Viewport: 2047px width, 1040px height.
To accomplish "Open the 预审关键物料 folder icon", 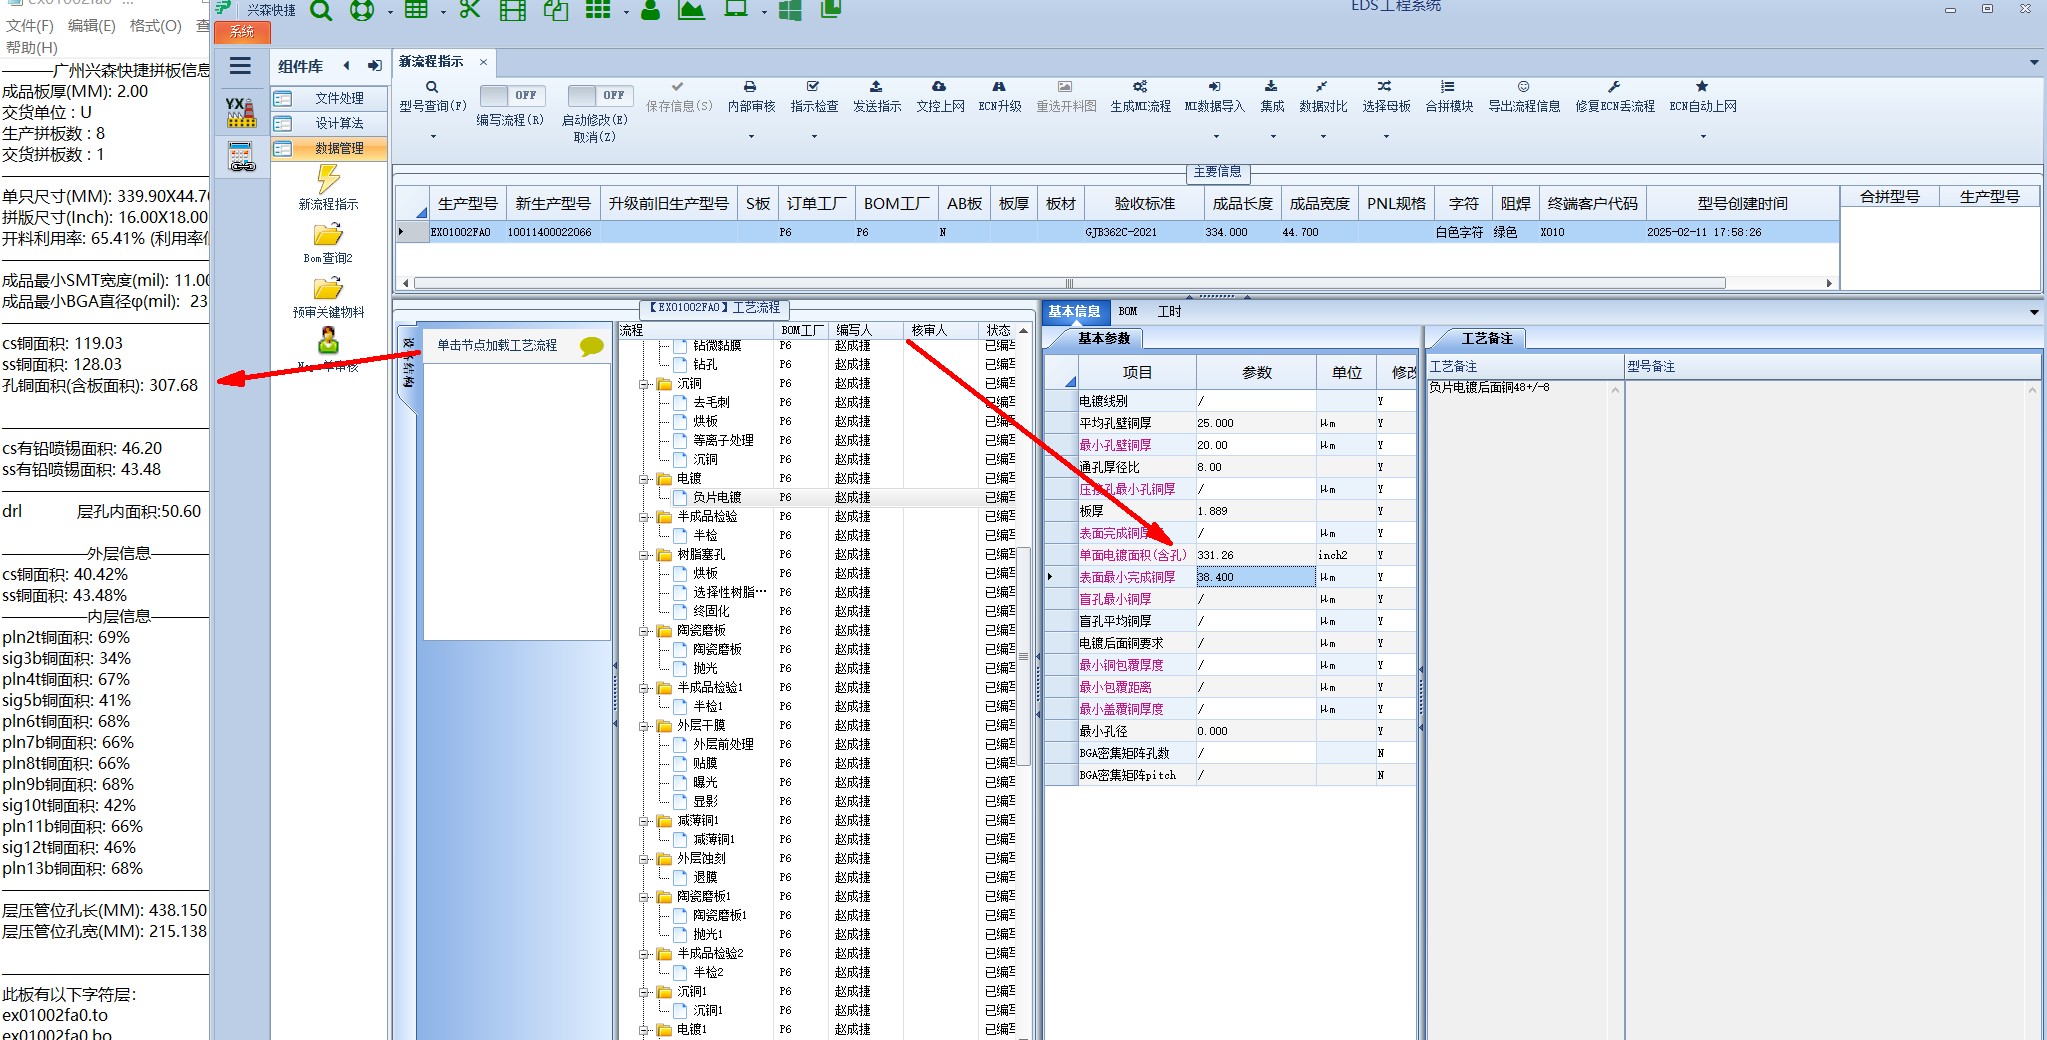I will coord(328,289).
